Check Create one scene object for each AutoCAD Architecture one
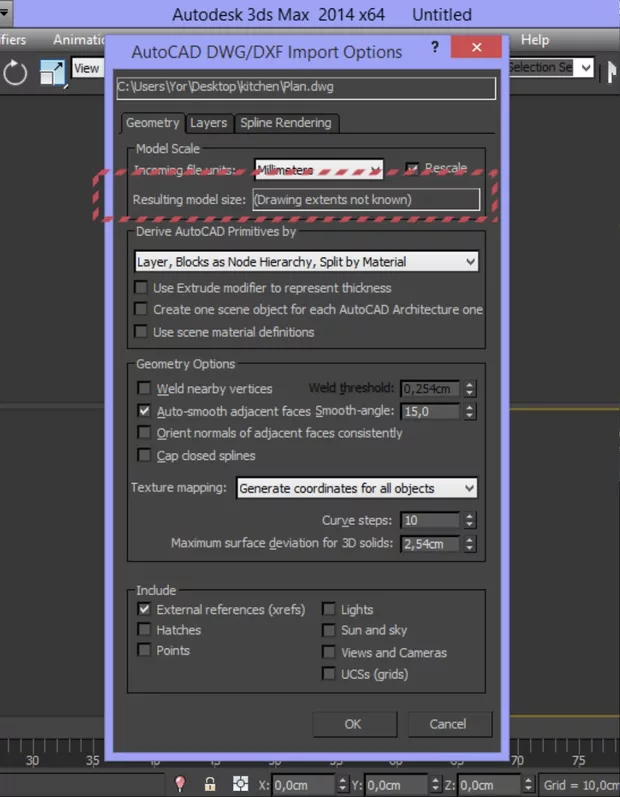The width and height of the screenshot is (620, 797). pos(141,309)
